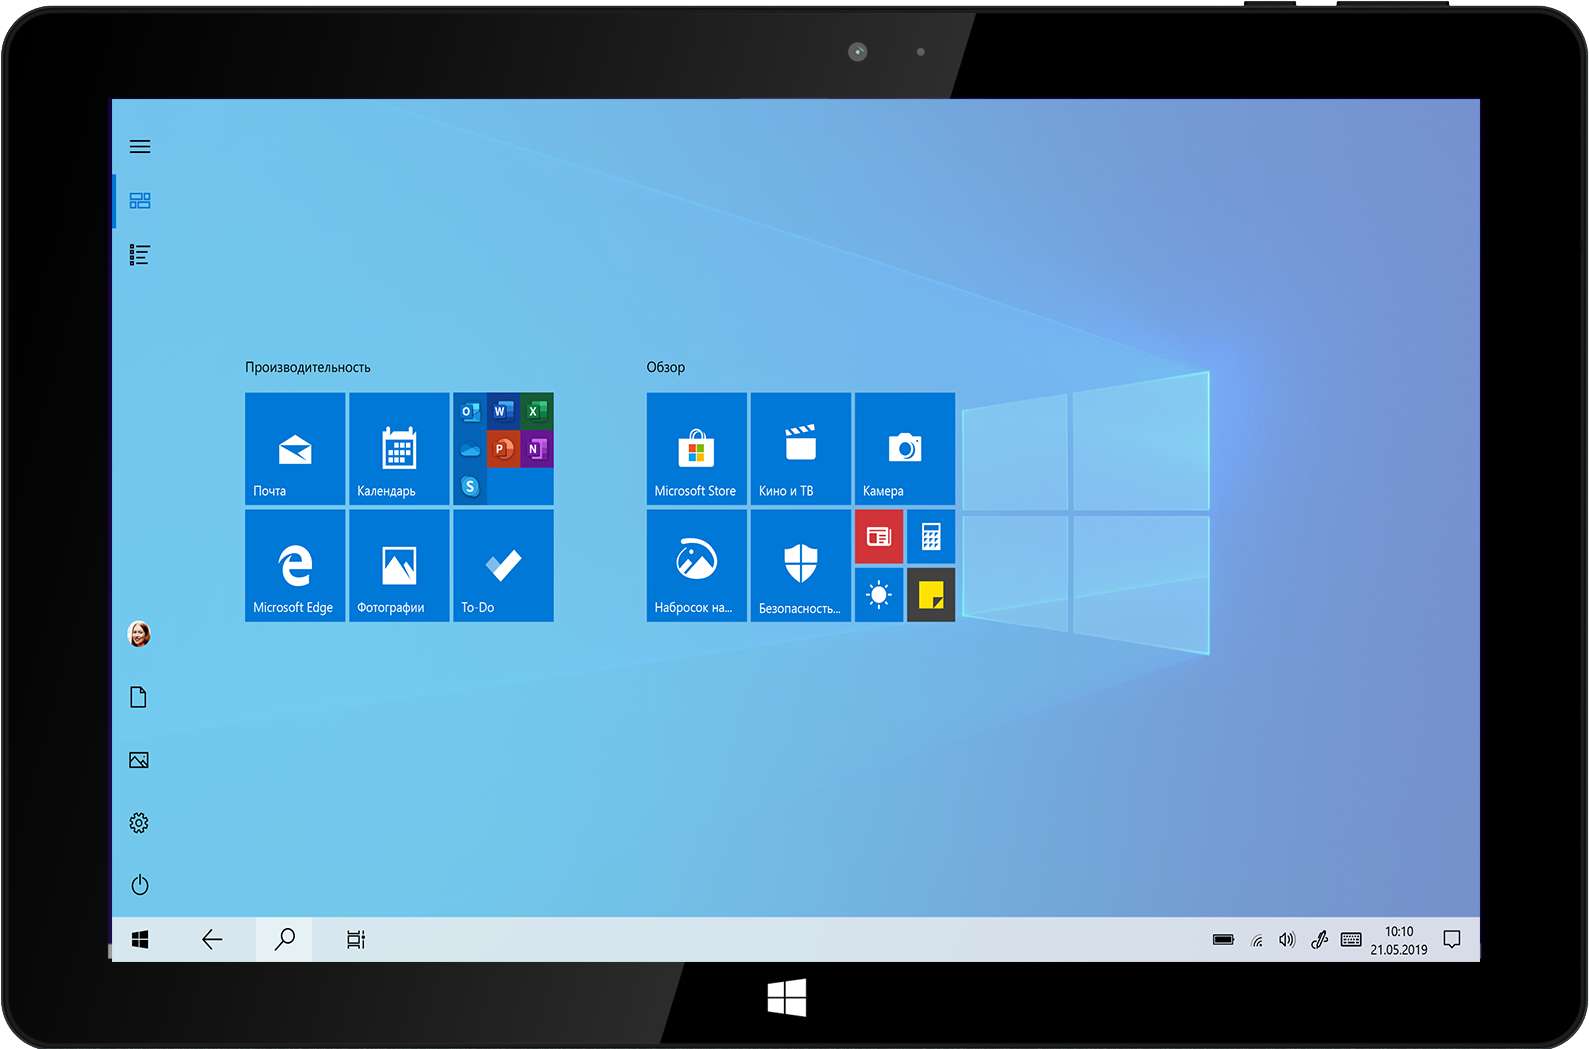1589x1049 pixels.
Task: Click the taskbar search magnifier button
Action: tap(285, 939)
